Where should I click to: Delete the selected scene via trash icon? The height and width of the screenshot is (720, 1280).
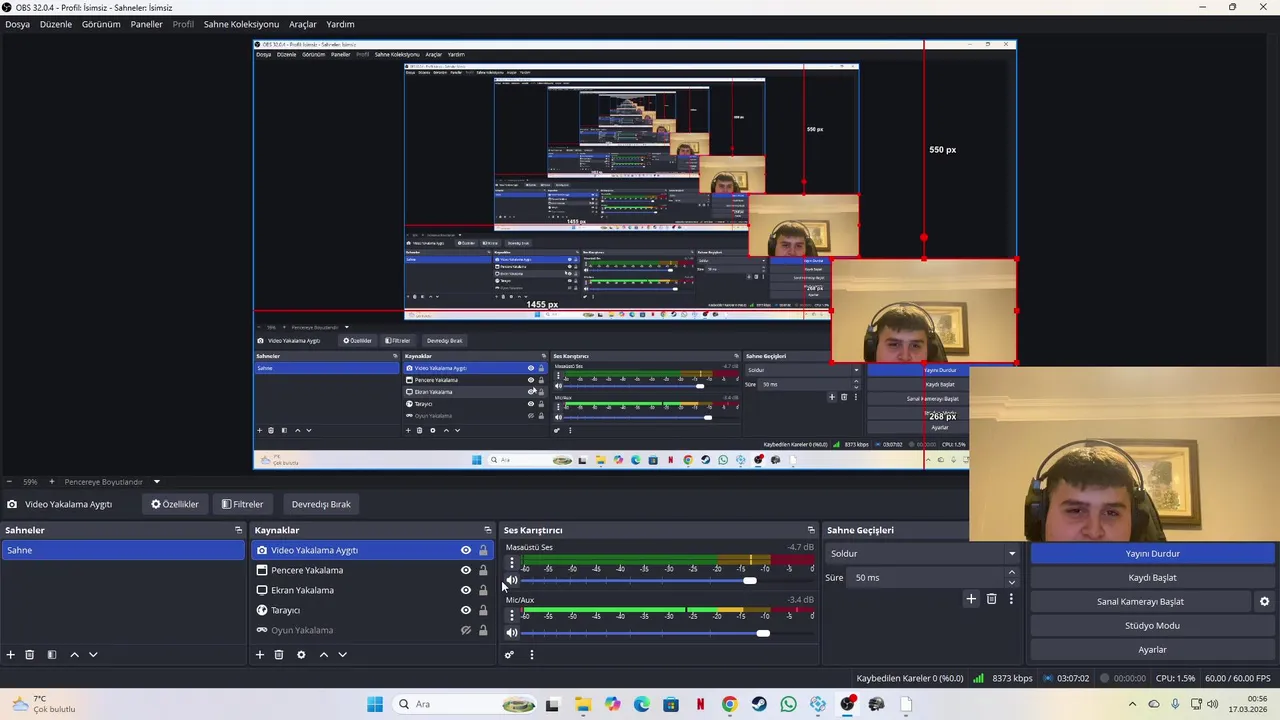(x=30, y=654)
